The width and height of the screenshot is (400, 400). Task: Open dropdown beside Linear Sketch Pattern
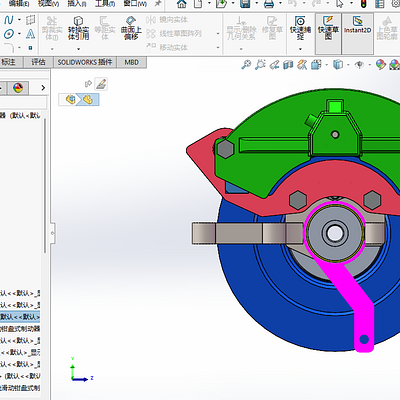(218, 34)
